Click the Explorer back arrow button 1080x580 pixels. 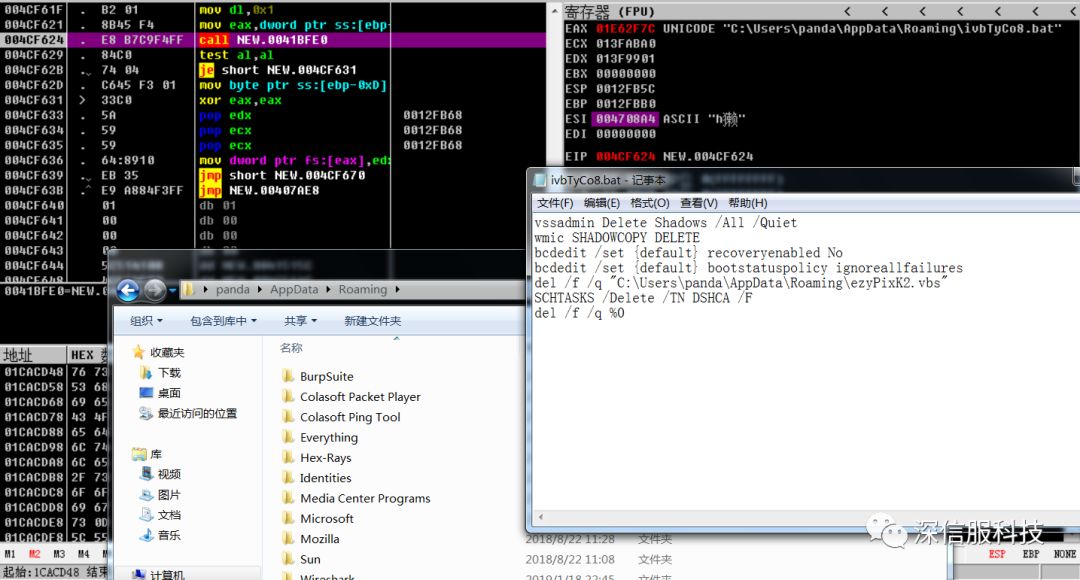[127, 290]
